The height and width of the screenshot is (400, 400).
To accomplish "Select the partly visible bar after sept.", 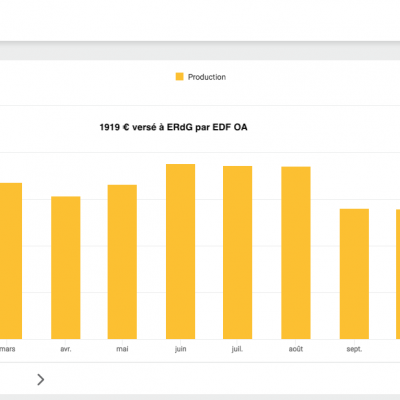I will coord(398,274).
